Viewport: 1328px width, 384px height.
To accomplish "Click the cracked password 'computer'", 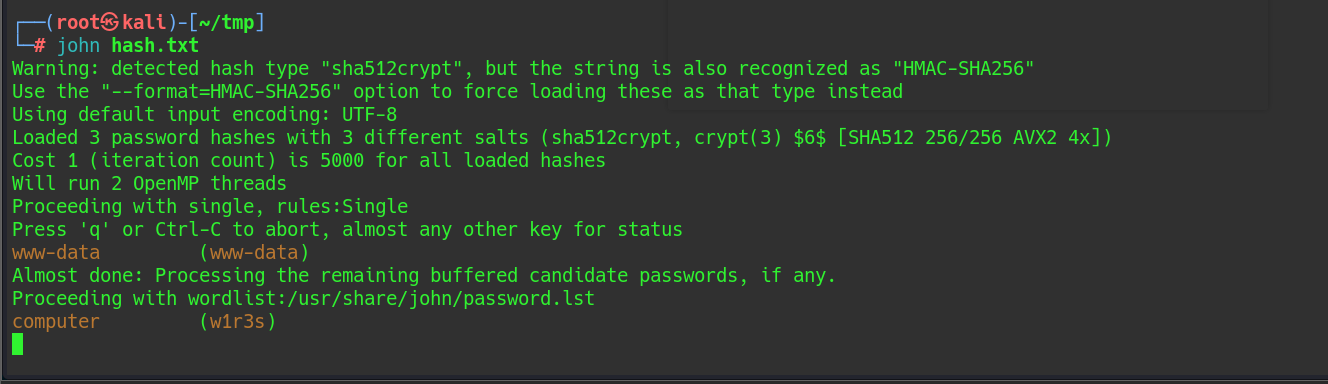I will [56, 322].
